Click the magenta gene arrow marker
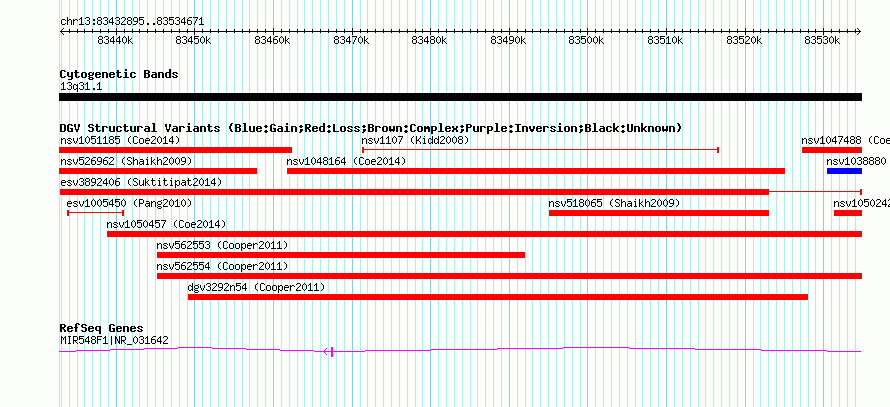The height and width of the screenshot is (407, 890). pyautogui.click(x=328, y=352)
